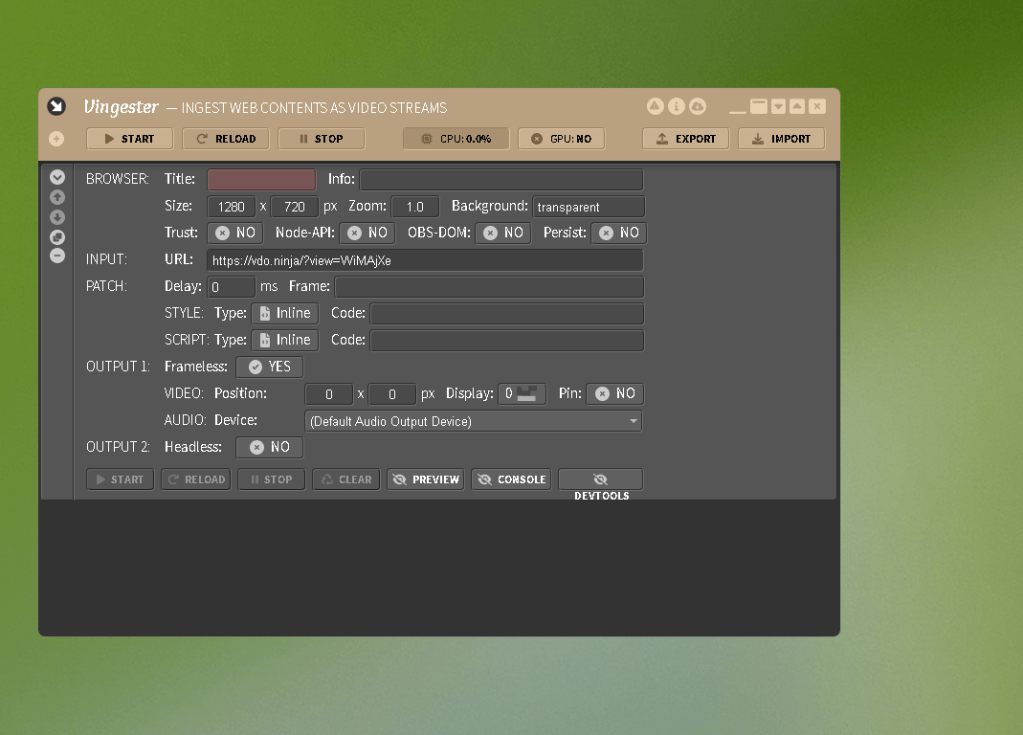Toggle the Trust option

[x=235, y=233]
